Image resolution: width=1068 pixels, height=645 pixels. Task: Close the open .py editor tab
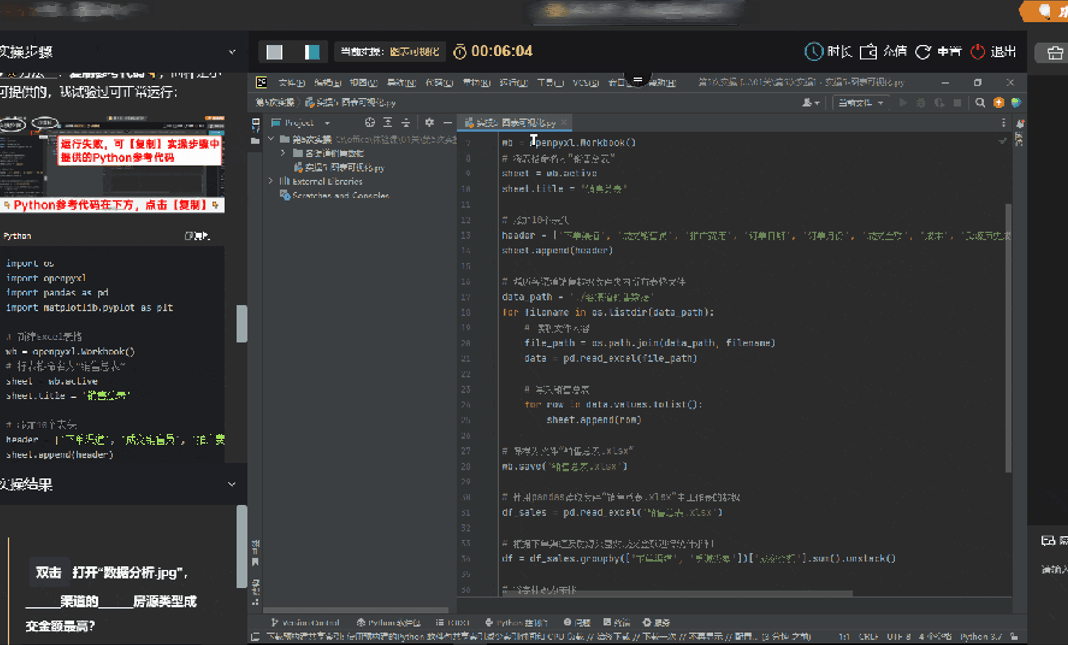pyautogui.click(x=564, y=123)
